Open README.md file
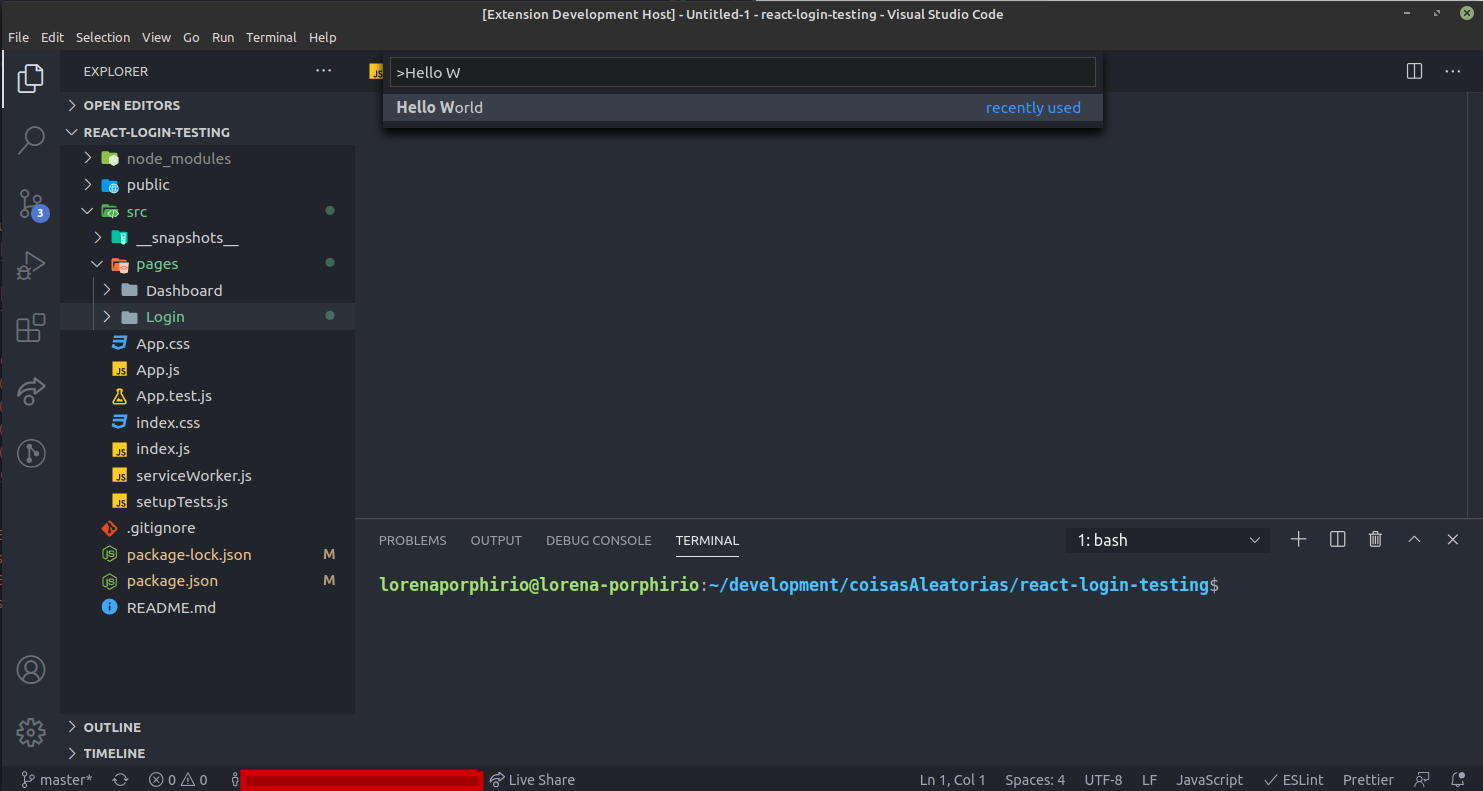 (207, 607)
